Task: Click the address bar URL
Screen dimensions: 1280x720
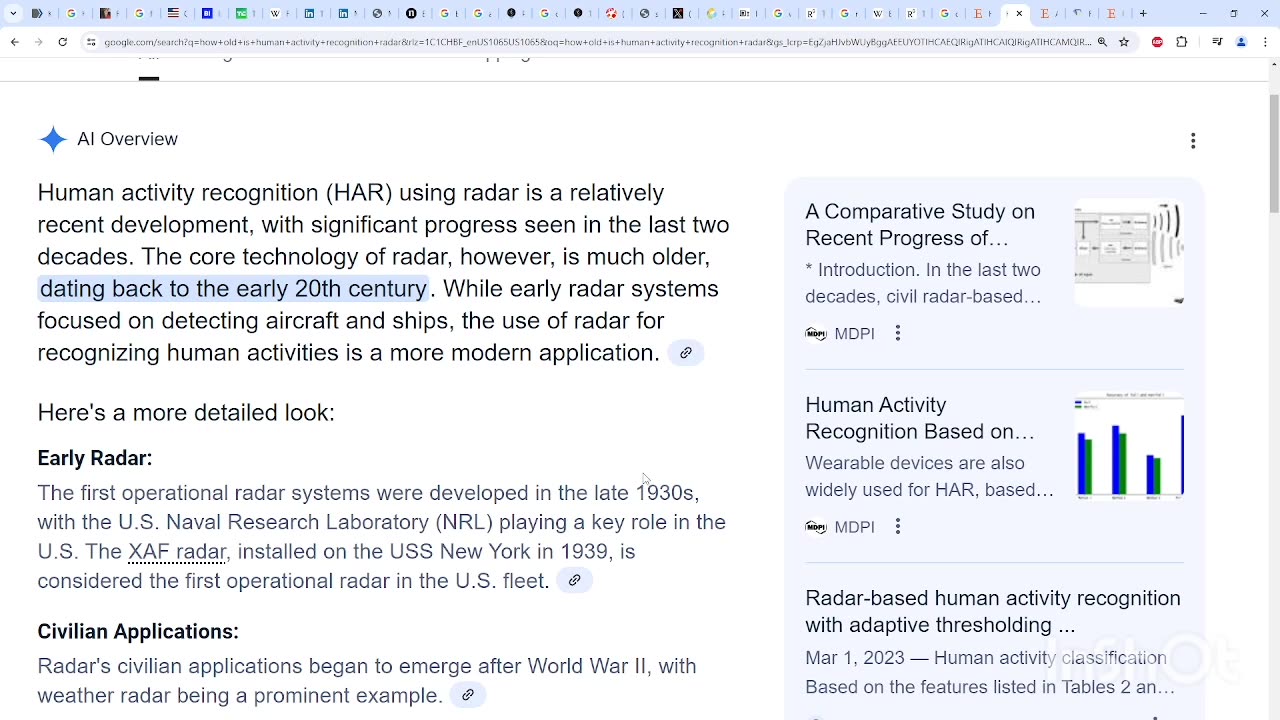Action: [x=597, y=42]
